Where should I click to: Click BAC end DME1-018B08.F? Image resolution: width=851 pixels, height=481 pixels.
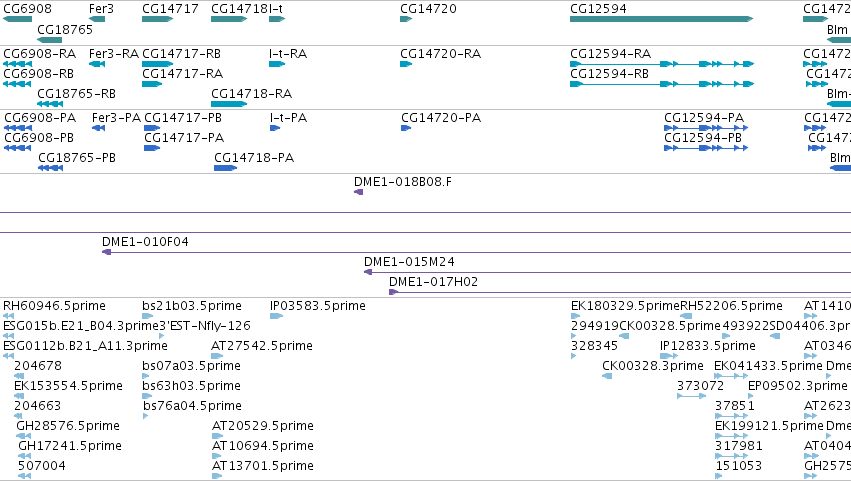pyautogui.click(x=402, y=182)
